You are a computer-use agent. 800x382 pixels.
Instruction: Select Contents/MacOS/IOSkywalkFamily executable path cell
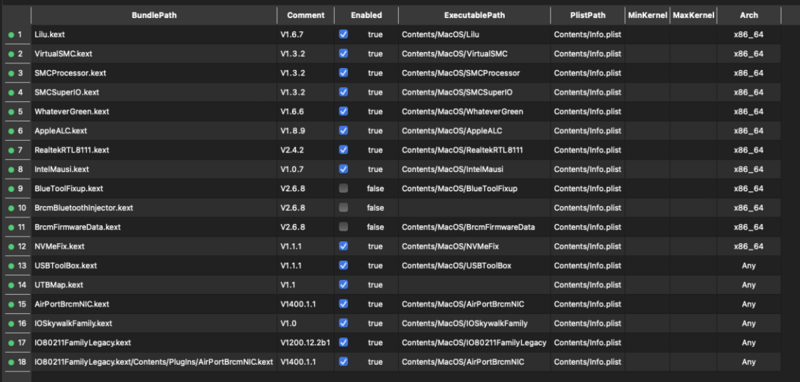pos(474,323)
